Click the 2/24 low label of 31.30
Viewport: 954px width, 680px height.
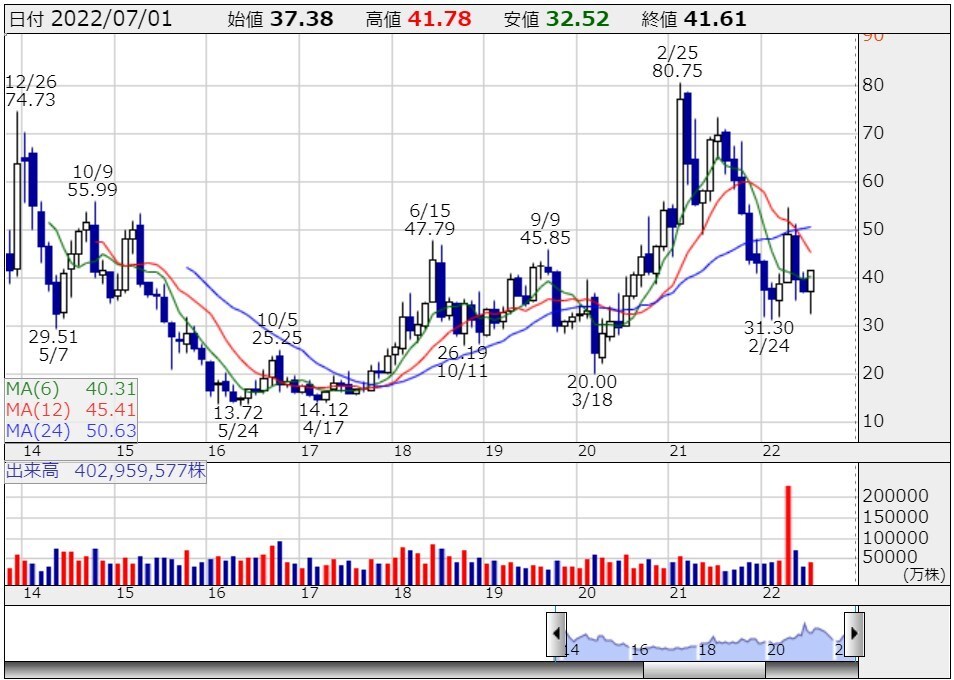coord(768,336)
